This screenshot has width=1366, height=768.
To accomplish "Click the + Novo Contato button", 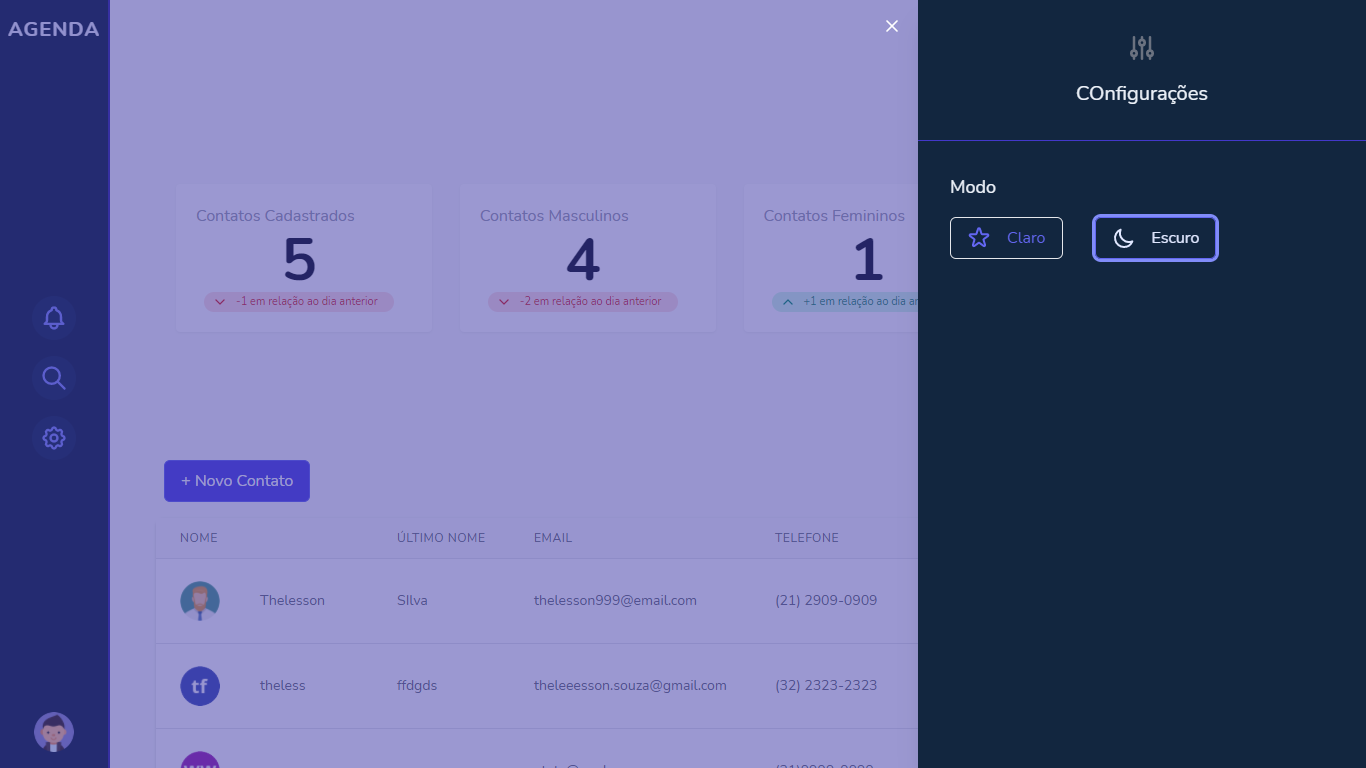I will click(x=237, y=481).
